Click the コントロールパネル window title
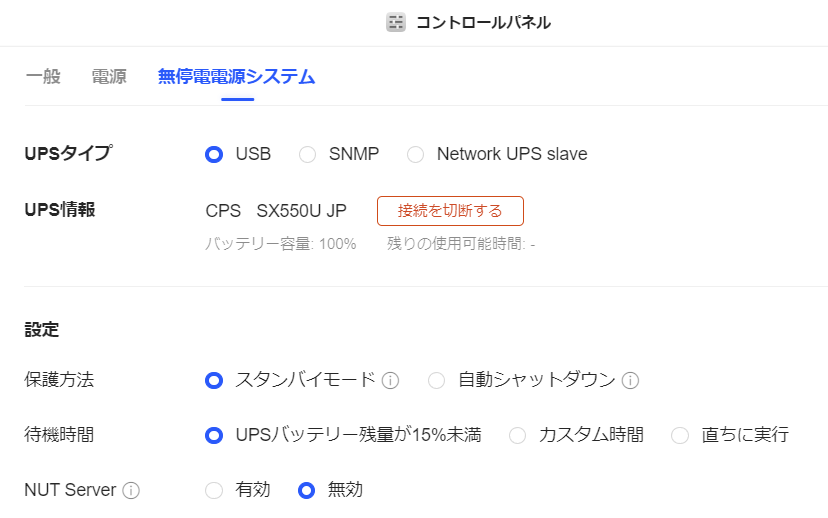 tap(483, 22)
